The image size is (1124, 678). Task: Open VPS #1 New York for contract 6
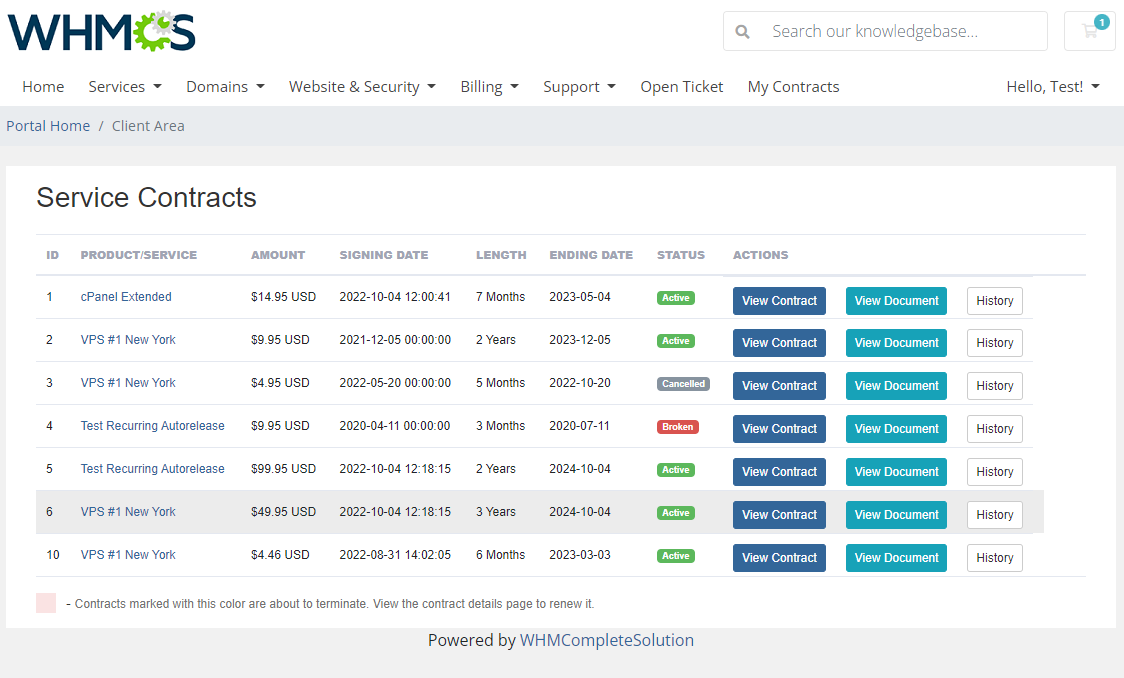128,512
